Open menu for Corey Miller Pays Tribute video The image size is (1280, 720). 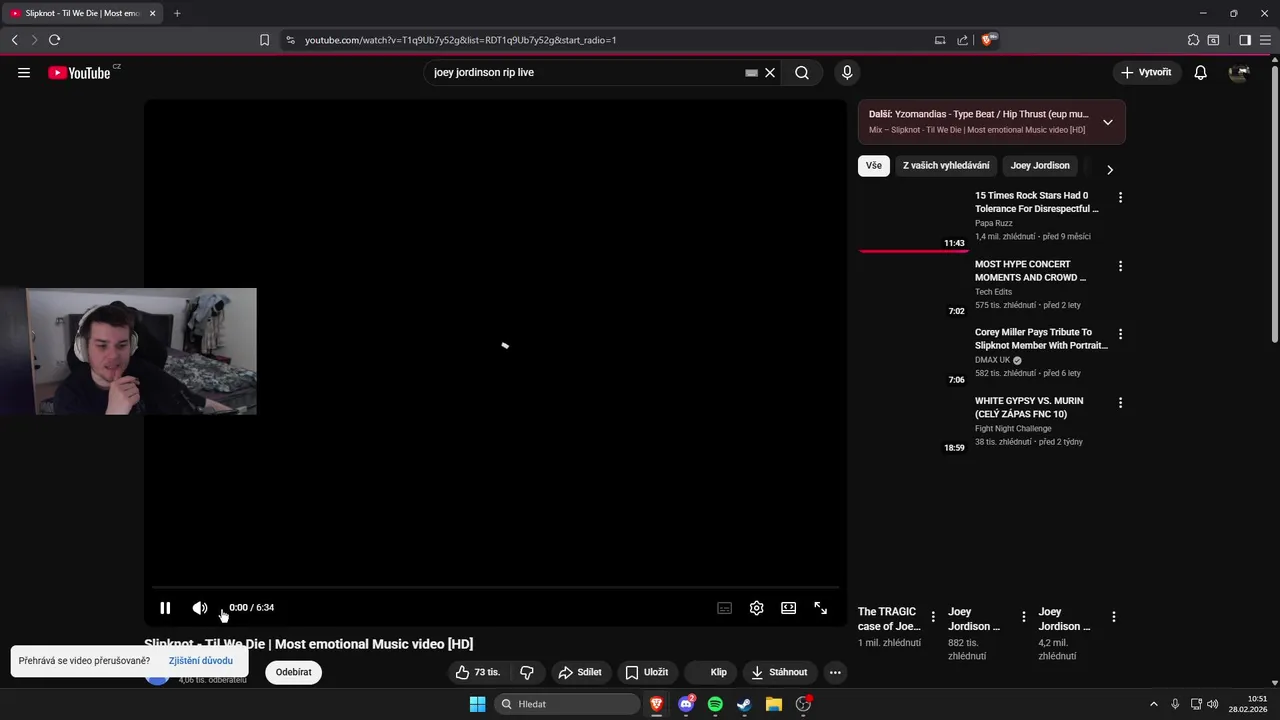pos(1120,334)
